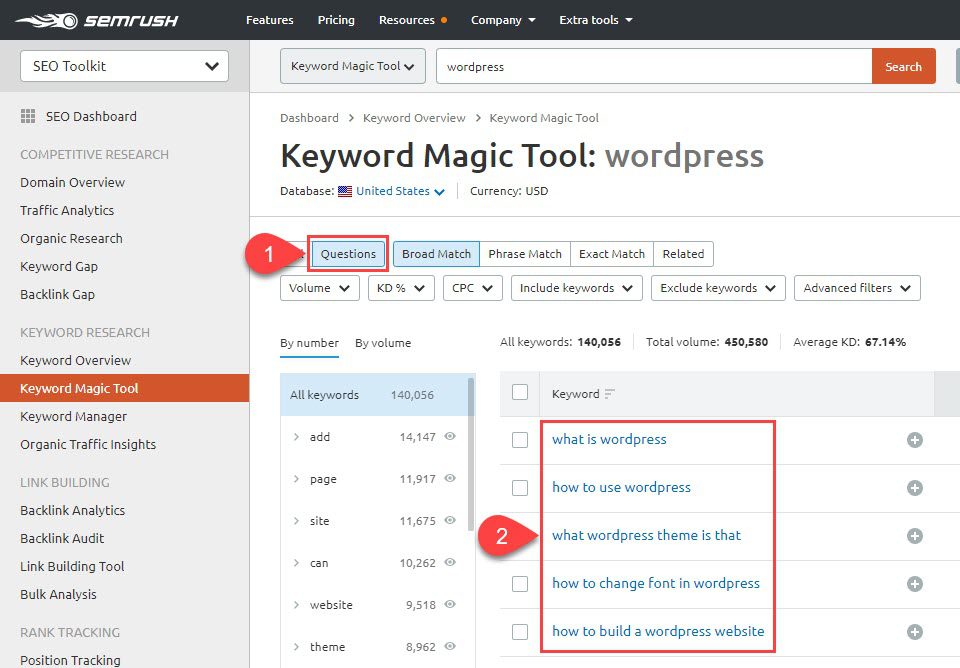Image resolution: width=960 pixels, height=668 pixels.
Task: Expand the Advanced filters dropdown
Action: (856, 287)
